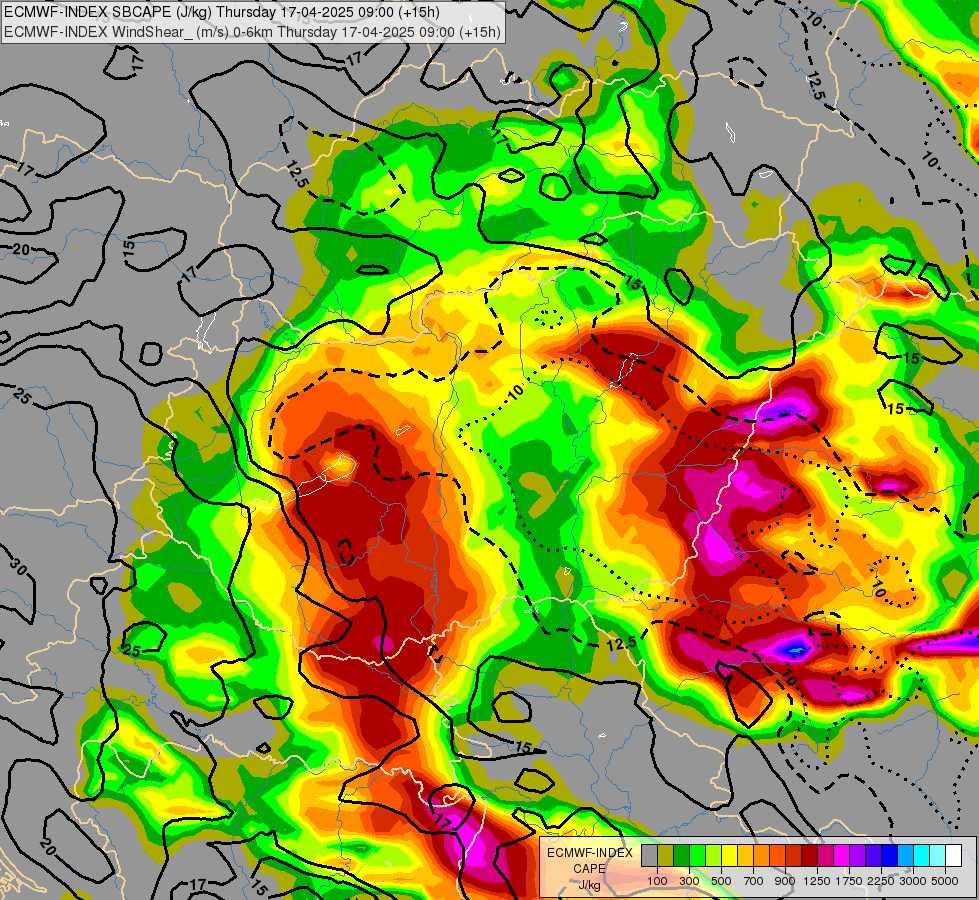Pick the indigo legend swatch

(x=874, y=856)
